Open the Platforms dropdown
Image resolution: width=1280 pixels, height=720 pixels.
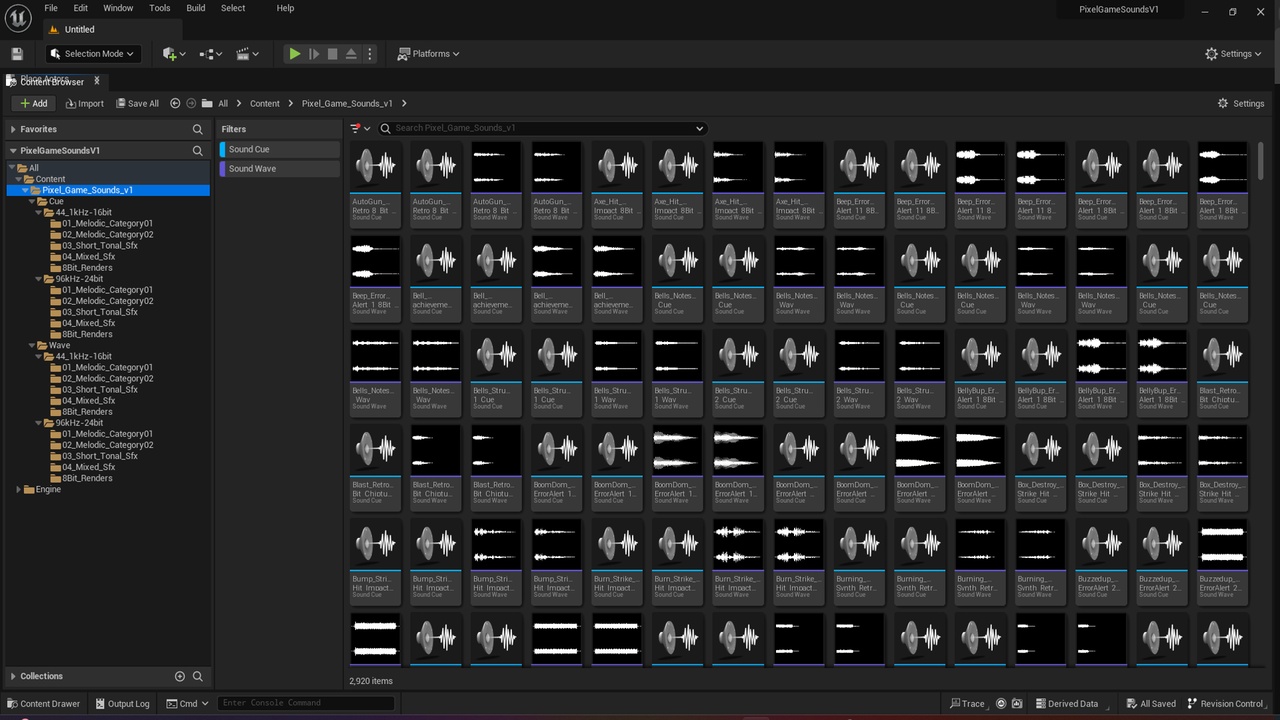click(x=428, y=54)
